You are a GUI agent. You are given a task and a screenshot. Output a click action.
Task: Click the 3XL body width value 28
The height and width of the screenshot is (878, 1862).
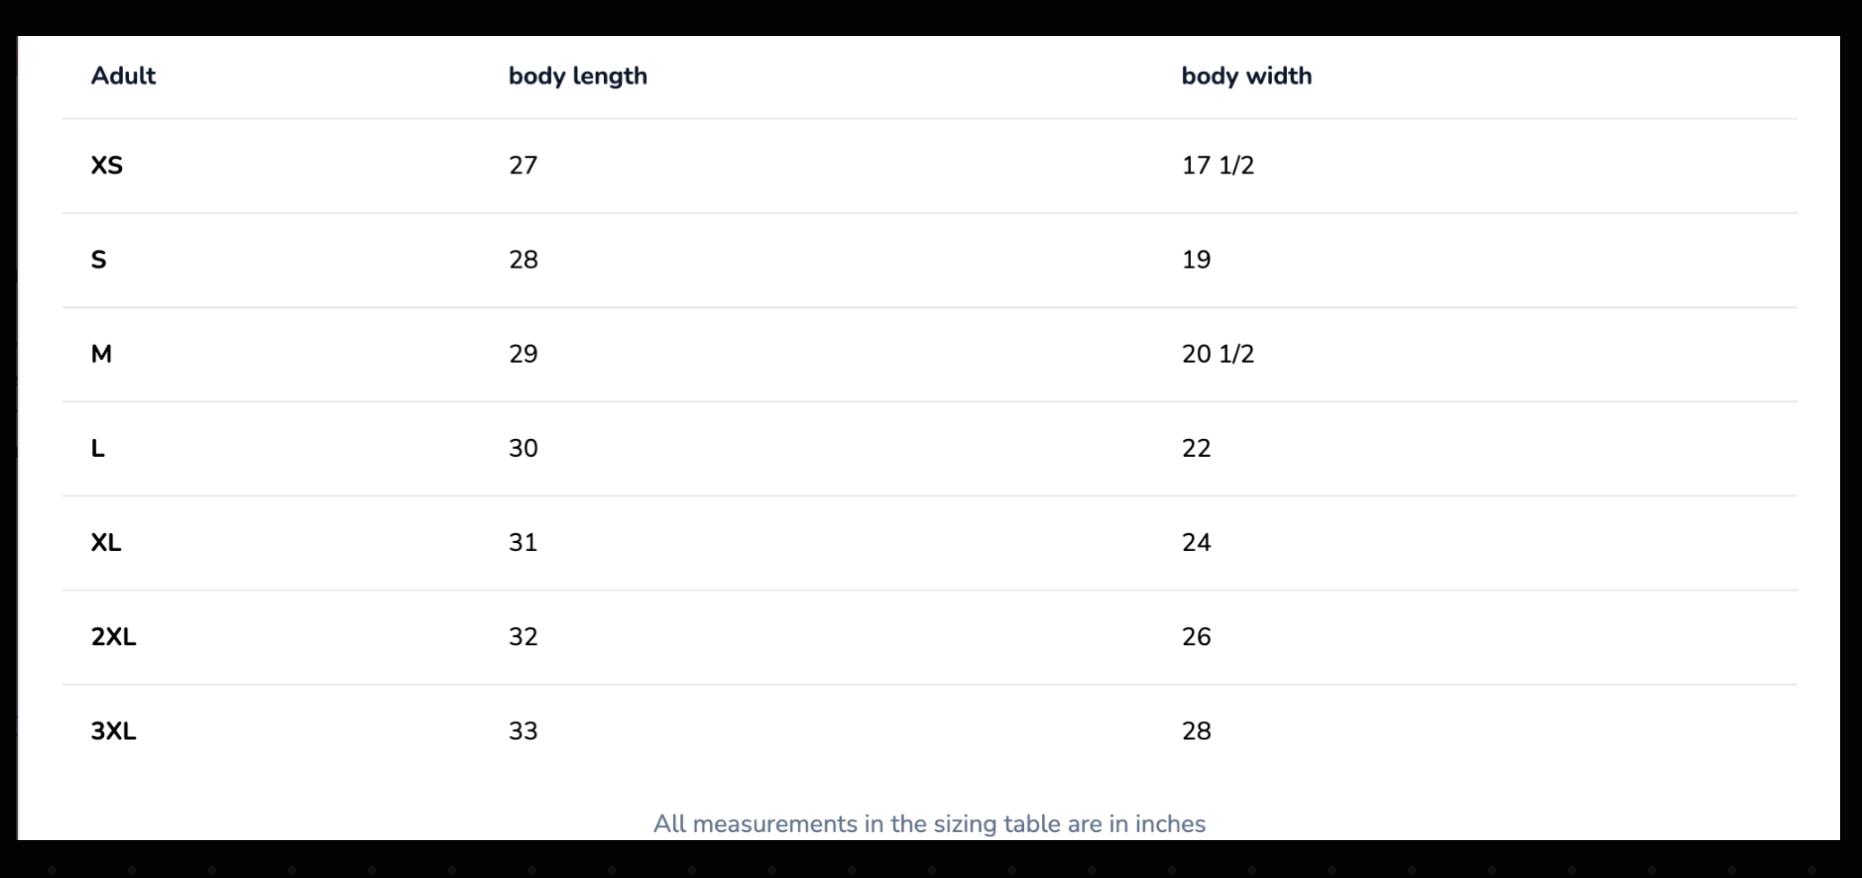point(1196,731)
